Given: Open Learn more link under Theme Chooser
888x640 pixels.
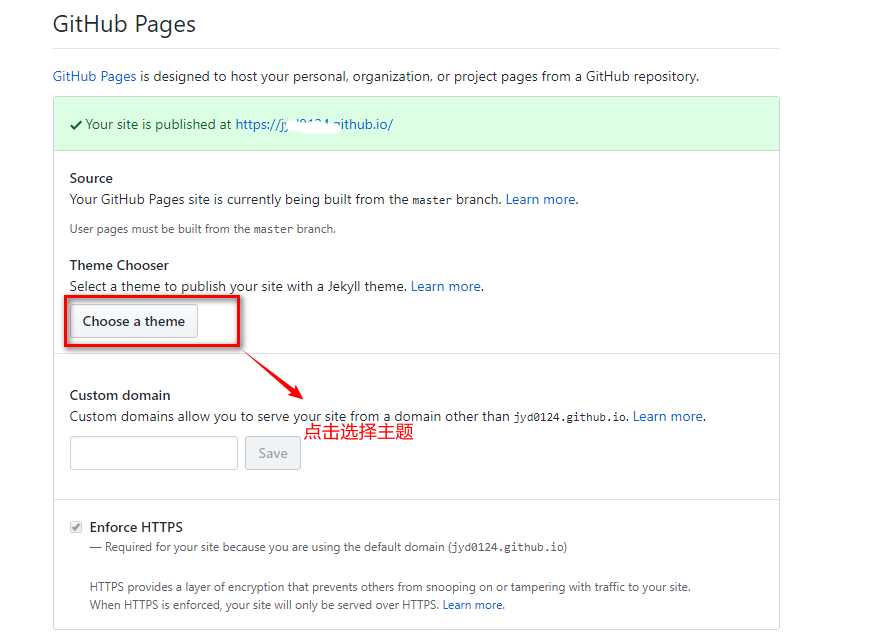Looking at the screenshot, I should pos(446,287).
